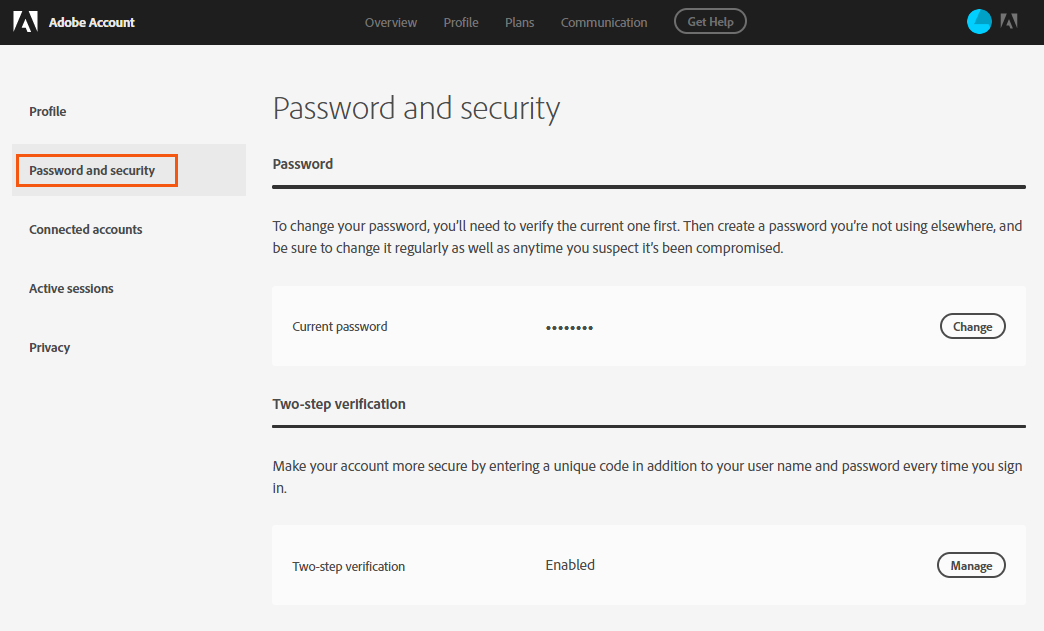This screenshot has height=631, width=1044.
Task: Select the Password section heading
Action: pos(302,163)
